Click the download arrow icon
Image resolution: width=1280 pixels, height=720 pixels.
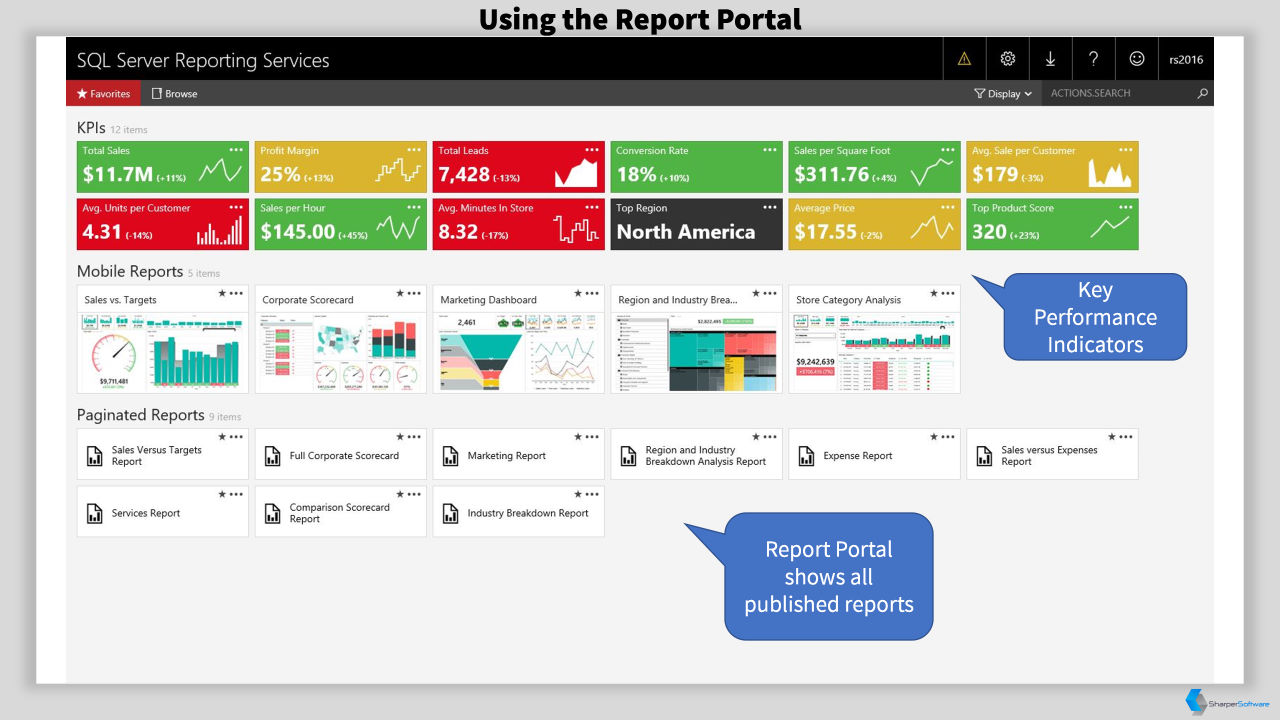pos(1051,59)
